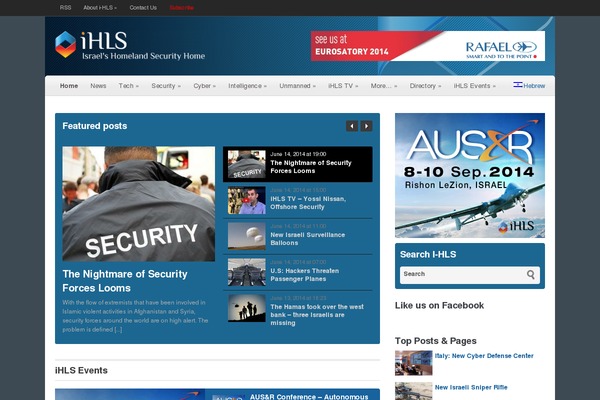Select the Home menu item
Screen dimensions: 600x400
[69, 86]
